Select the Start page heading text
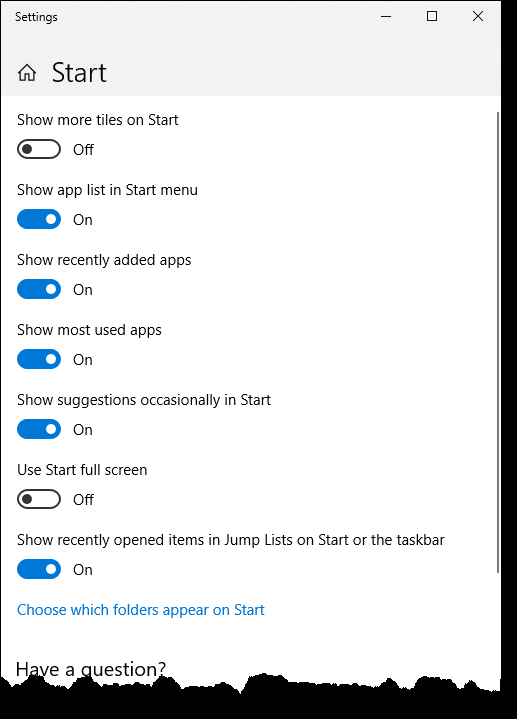The image size is (517, 719). (x=79, y=72)
